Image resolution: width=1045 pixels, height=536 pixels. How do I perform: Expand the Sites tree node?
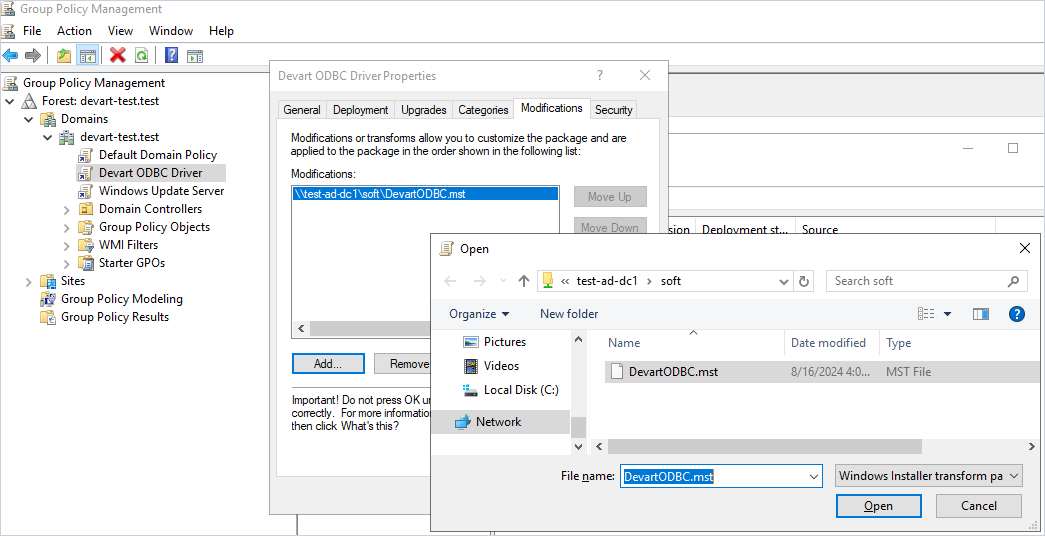[29, 281]
